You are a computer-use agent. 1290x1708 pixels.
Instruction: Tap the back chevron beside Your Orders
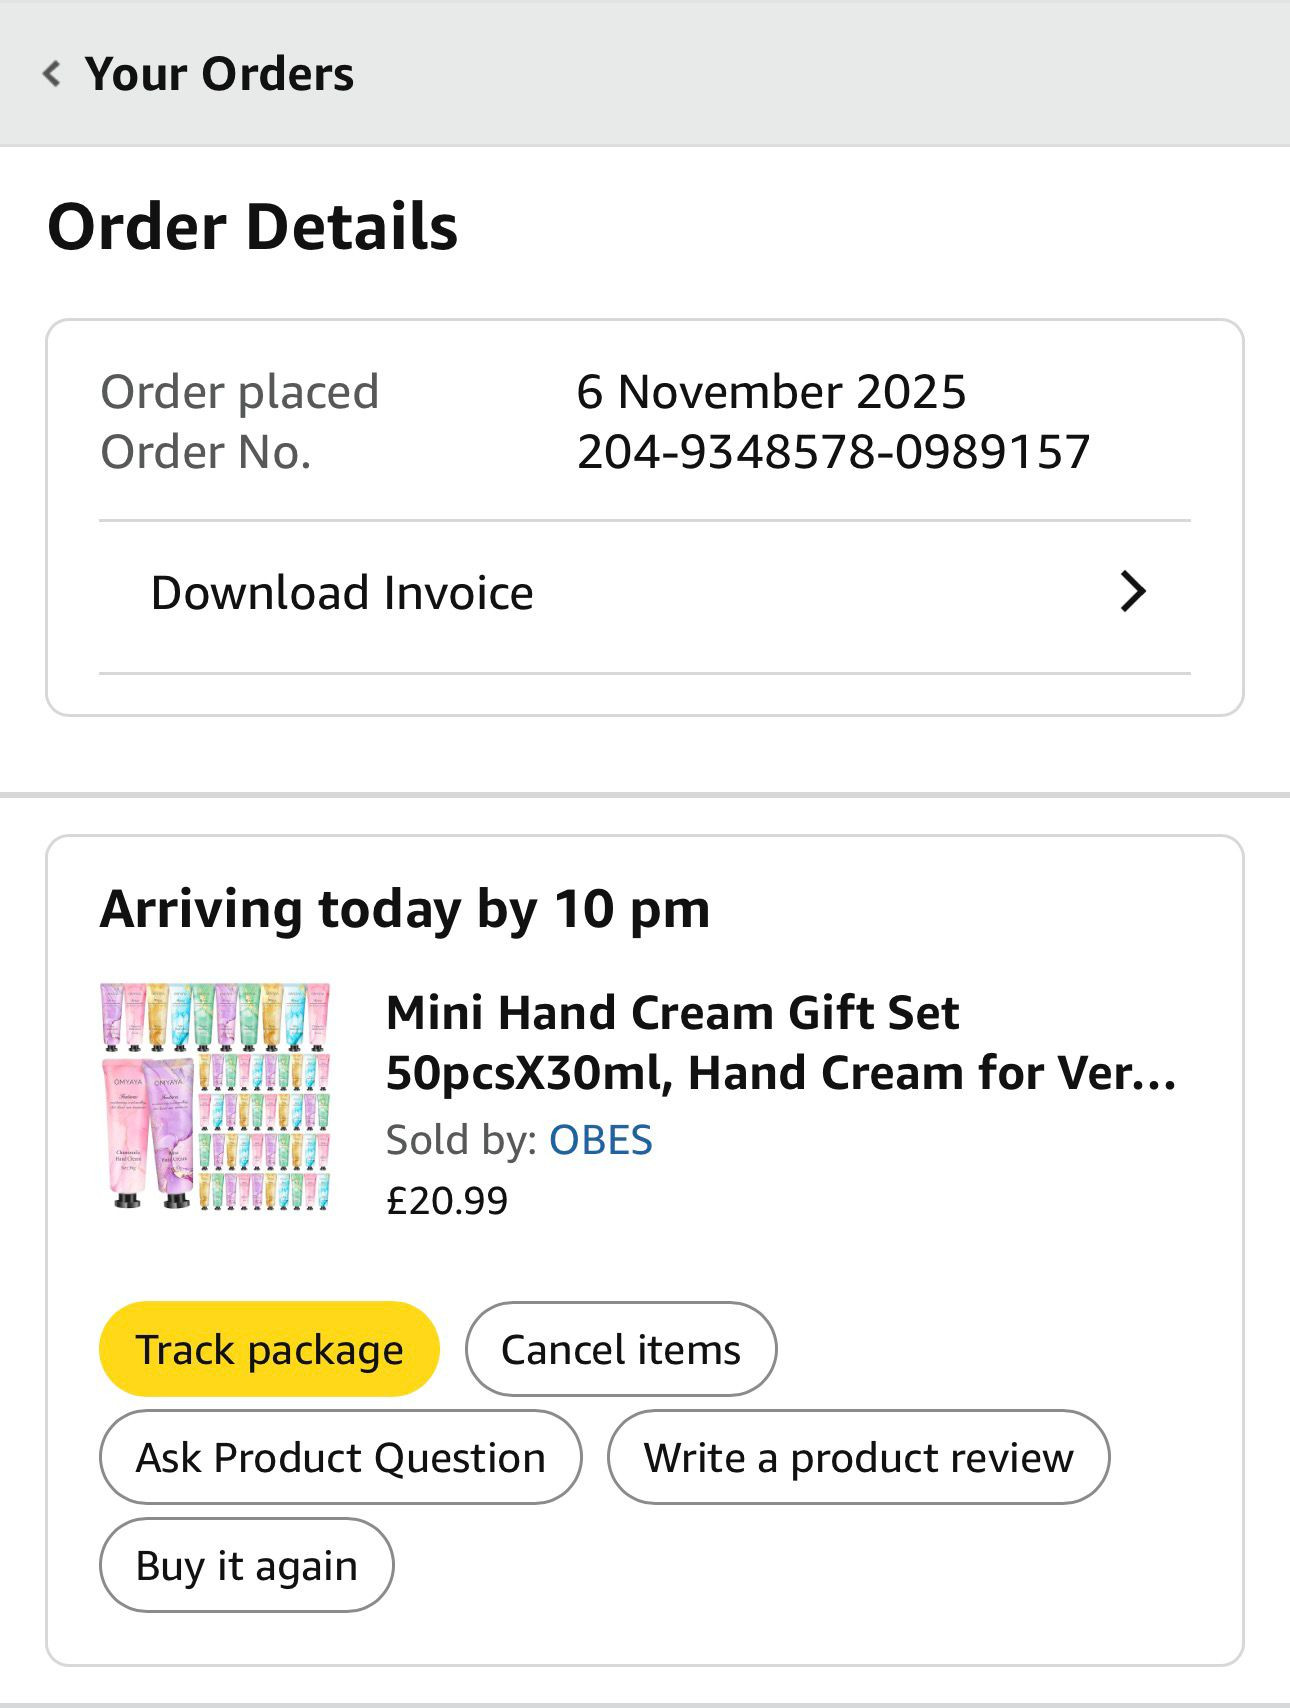[x=52, y=74]
